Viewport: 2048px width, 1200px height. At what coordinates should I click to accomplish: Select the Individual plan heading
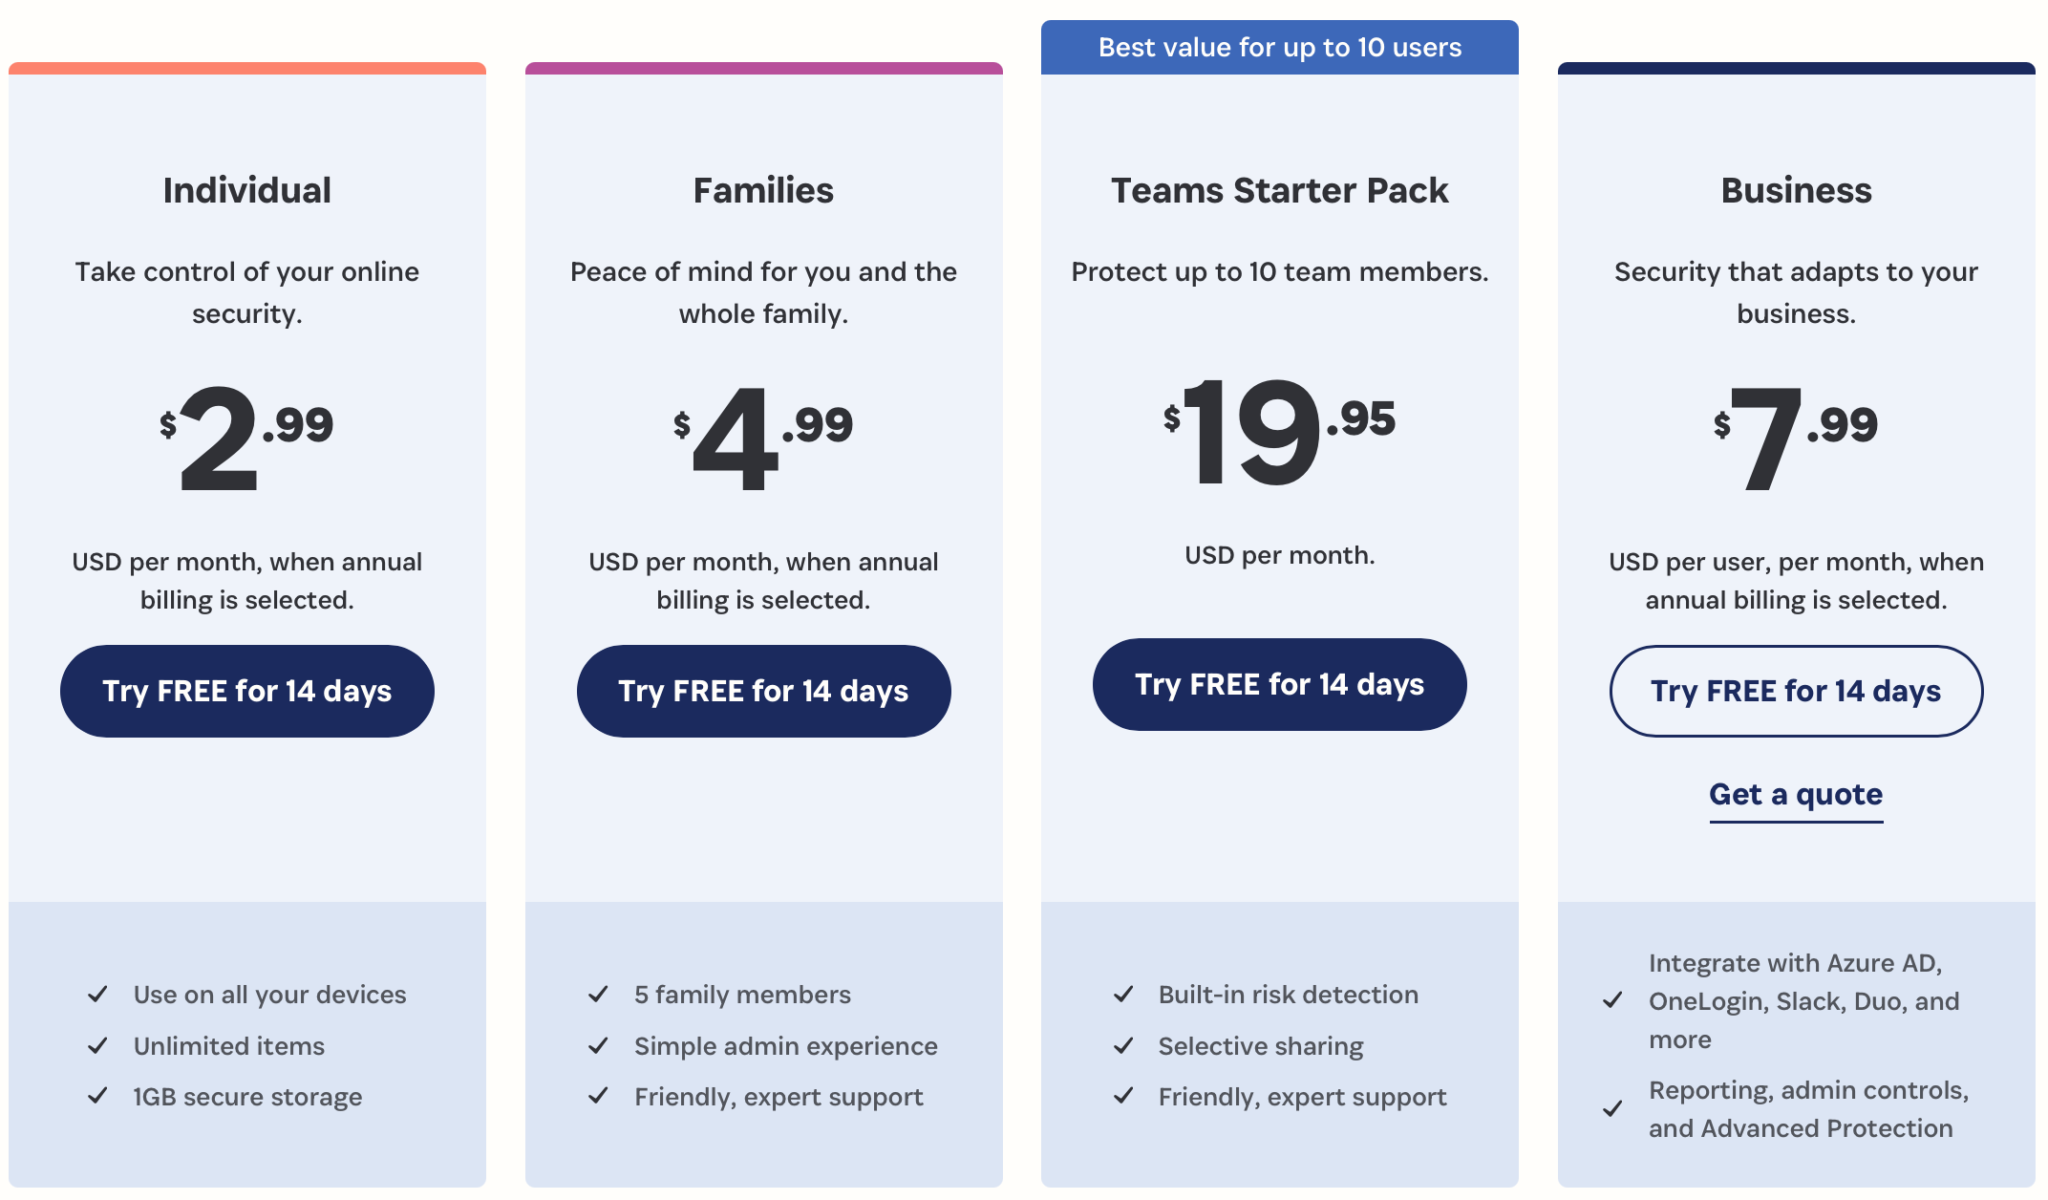tap(246, 190)
